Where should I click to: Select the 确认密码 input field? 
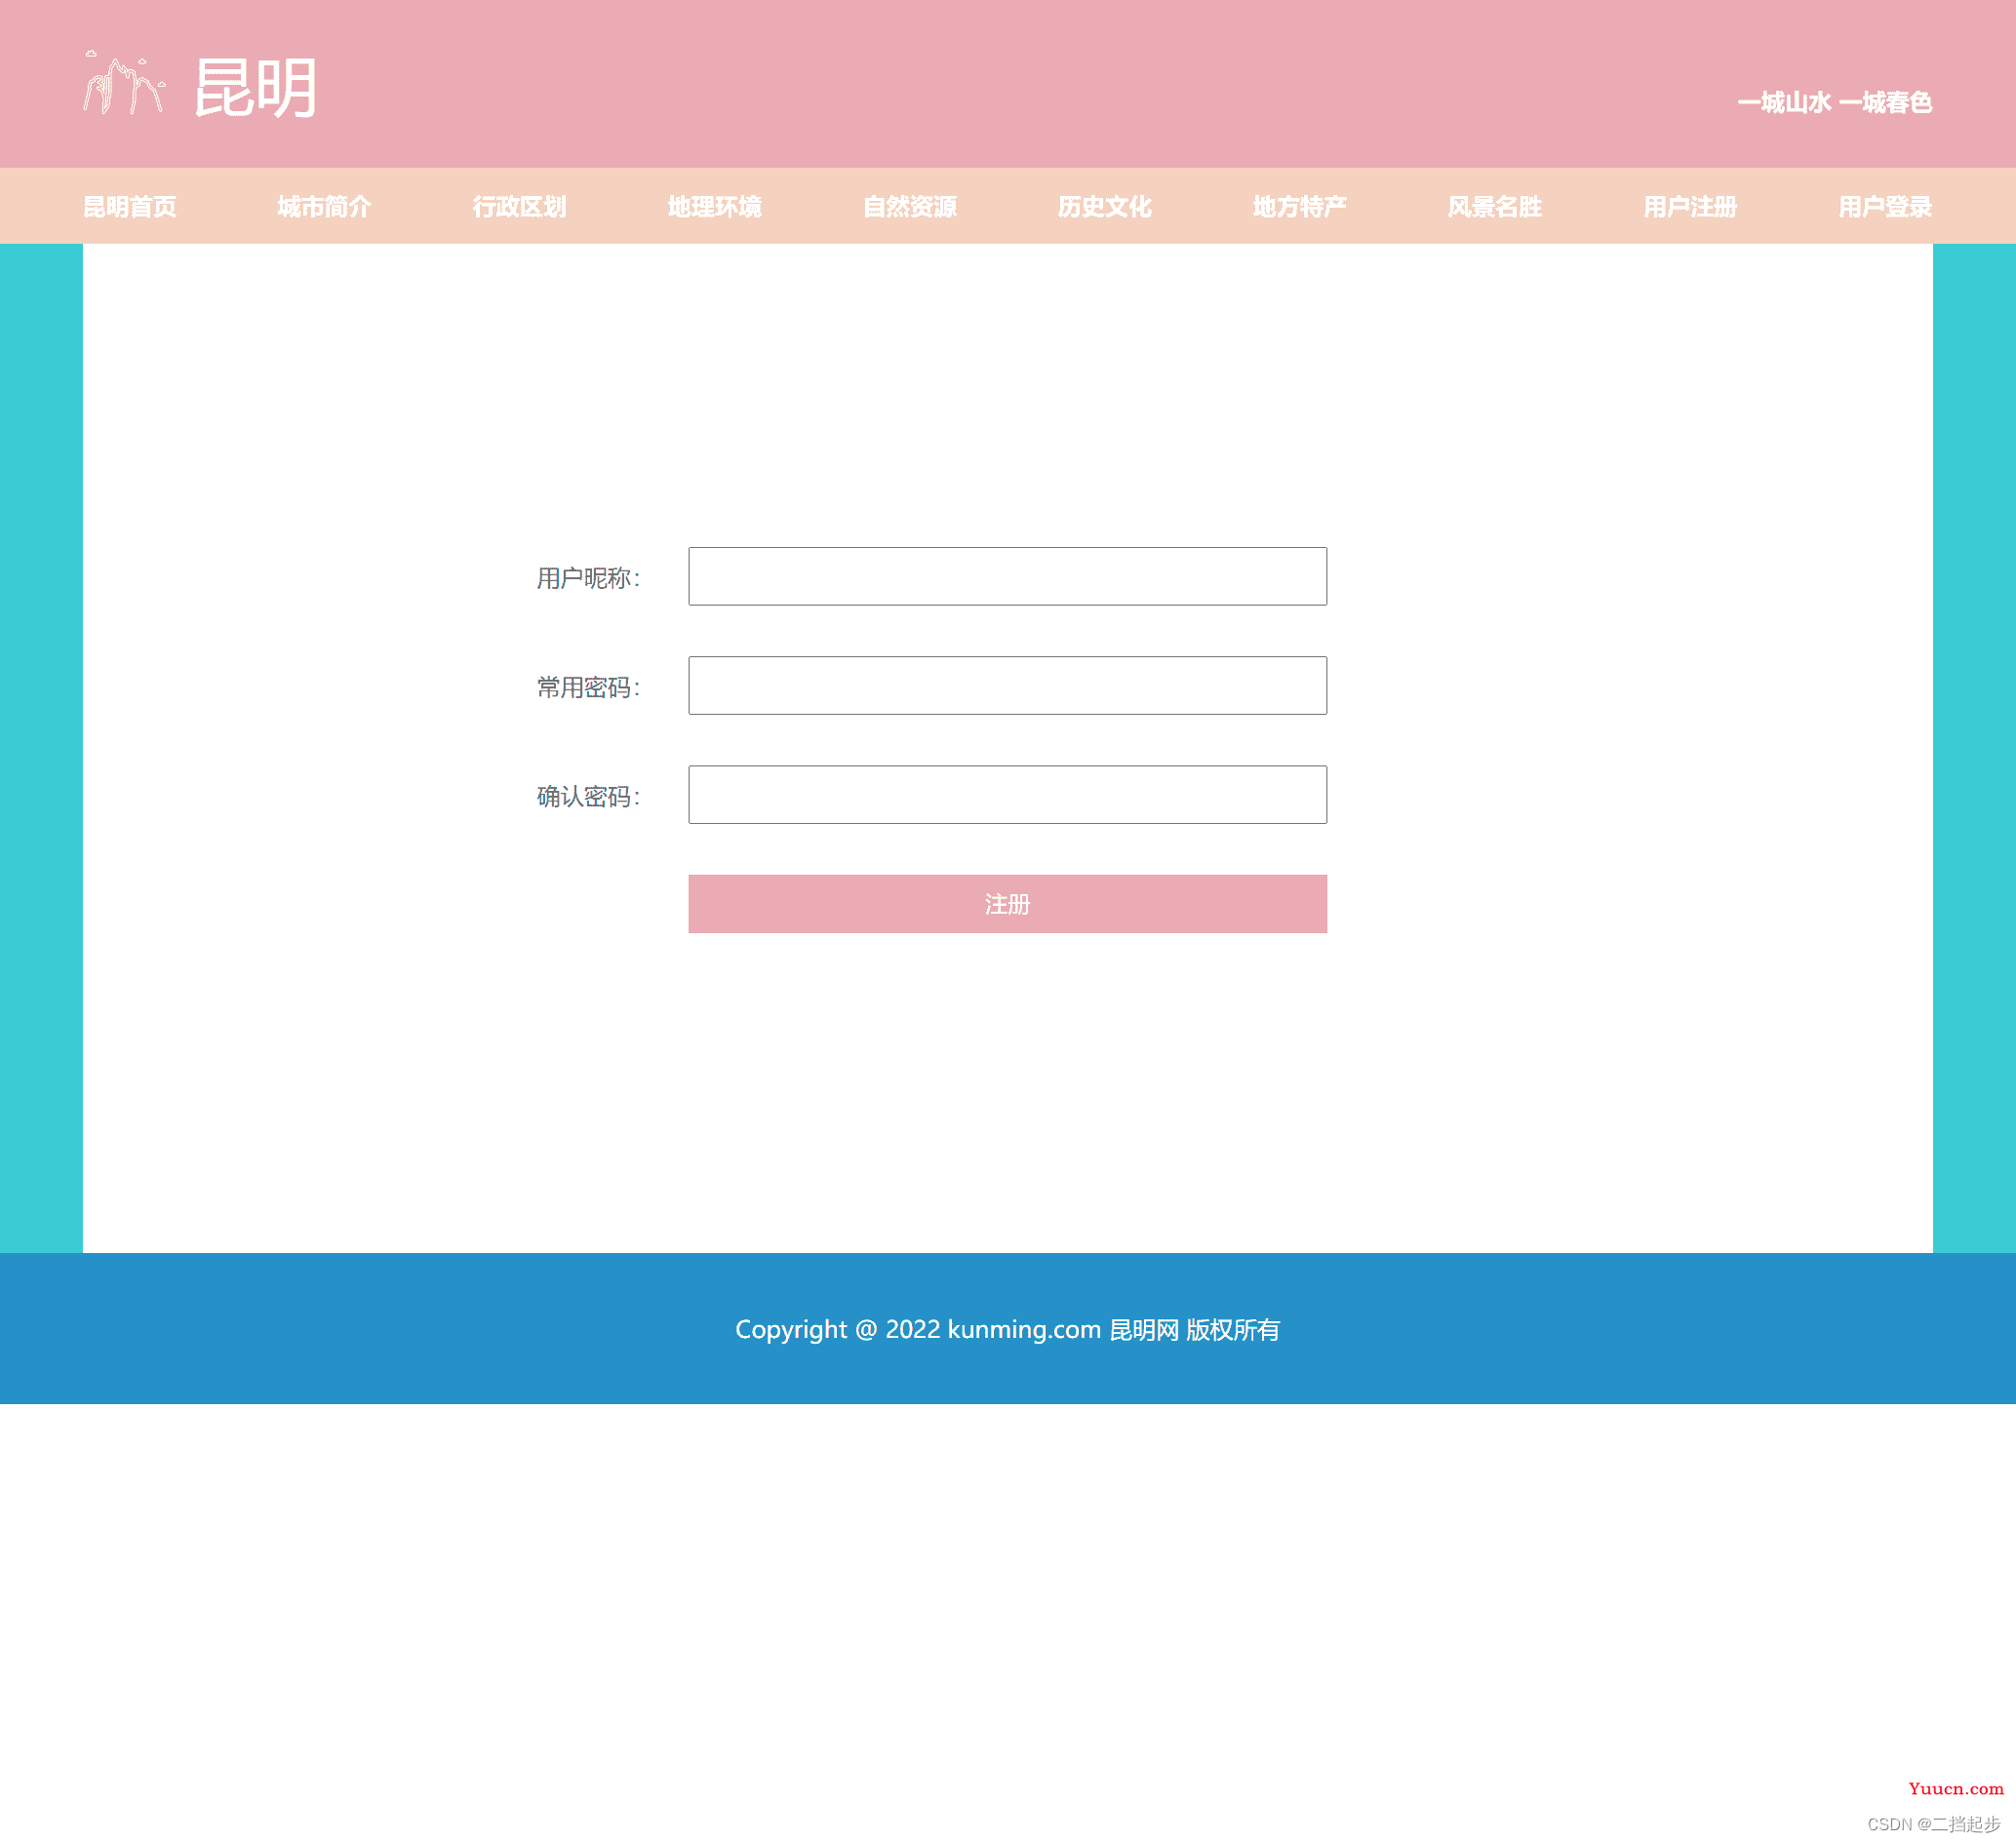[1007, 794]
